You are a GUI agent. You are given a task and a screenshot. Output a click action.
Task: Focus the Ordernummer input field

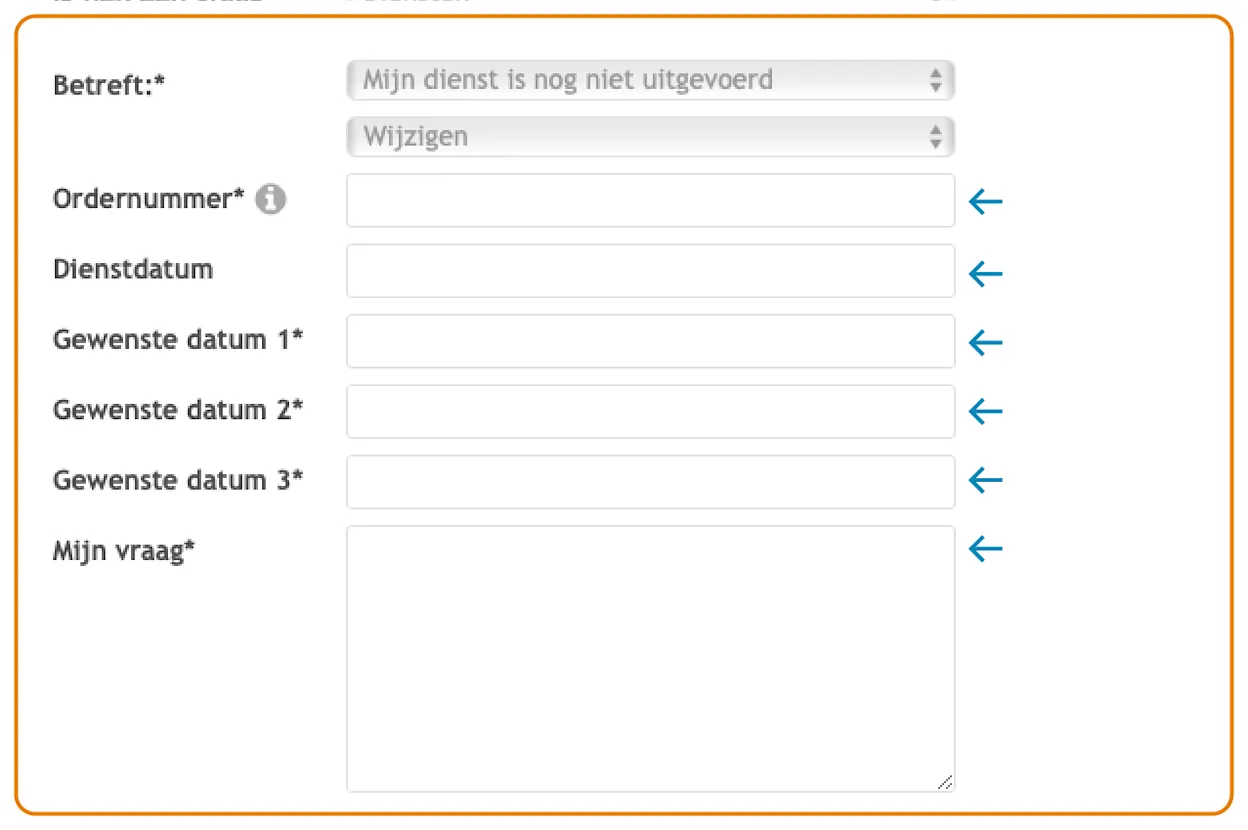pyautogui.click(x=651, y=201)
